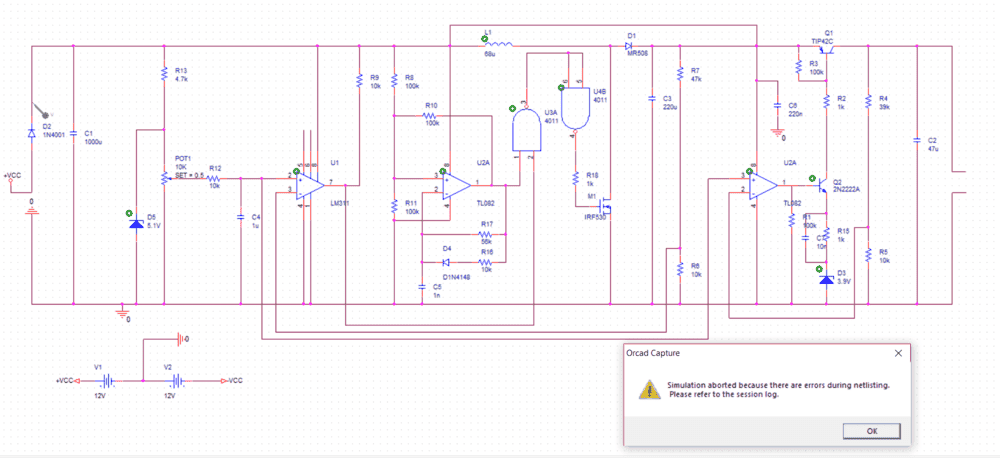Screen dimensions: 1000x458
Task: Click the POT1 10K potentiometer
Action: click(x=164, y=178)
